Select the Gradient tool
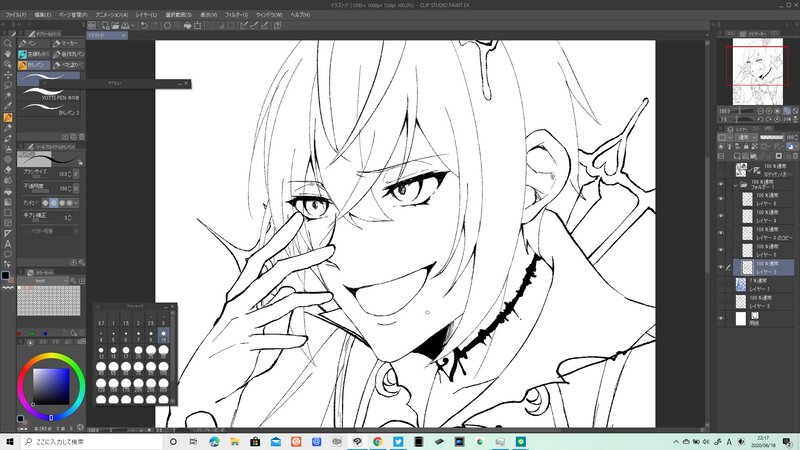Viewport: 800px width, 450px height. tap(7, 202)
